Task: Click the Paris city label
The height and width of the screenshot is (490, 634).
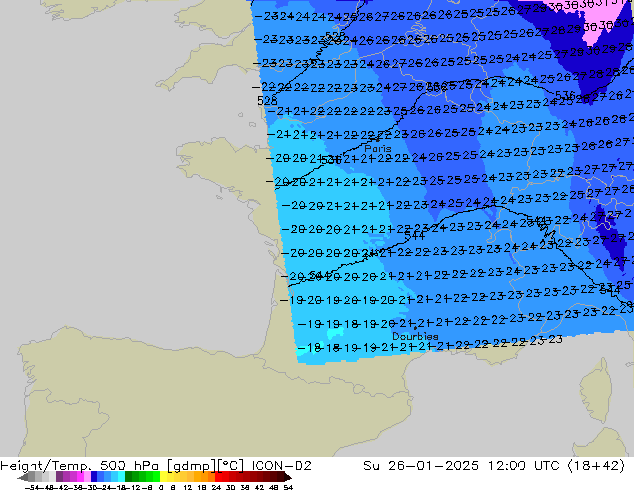Action: pos(378,148)
